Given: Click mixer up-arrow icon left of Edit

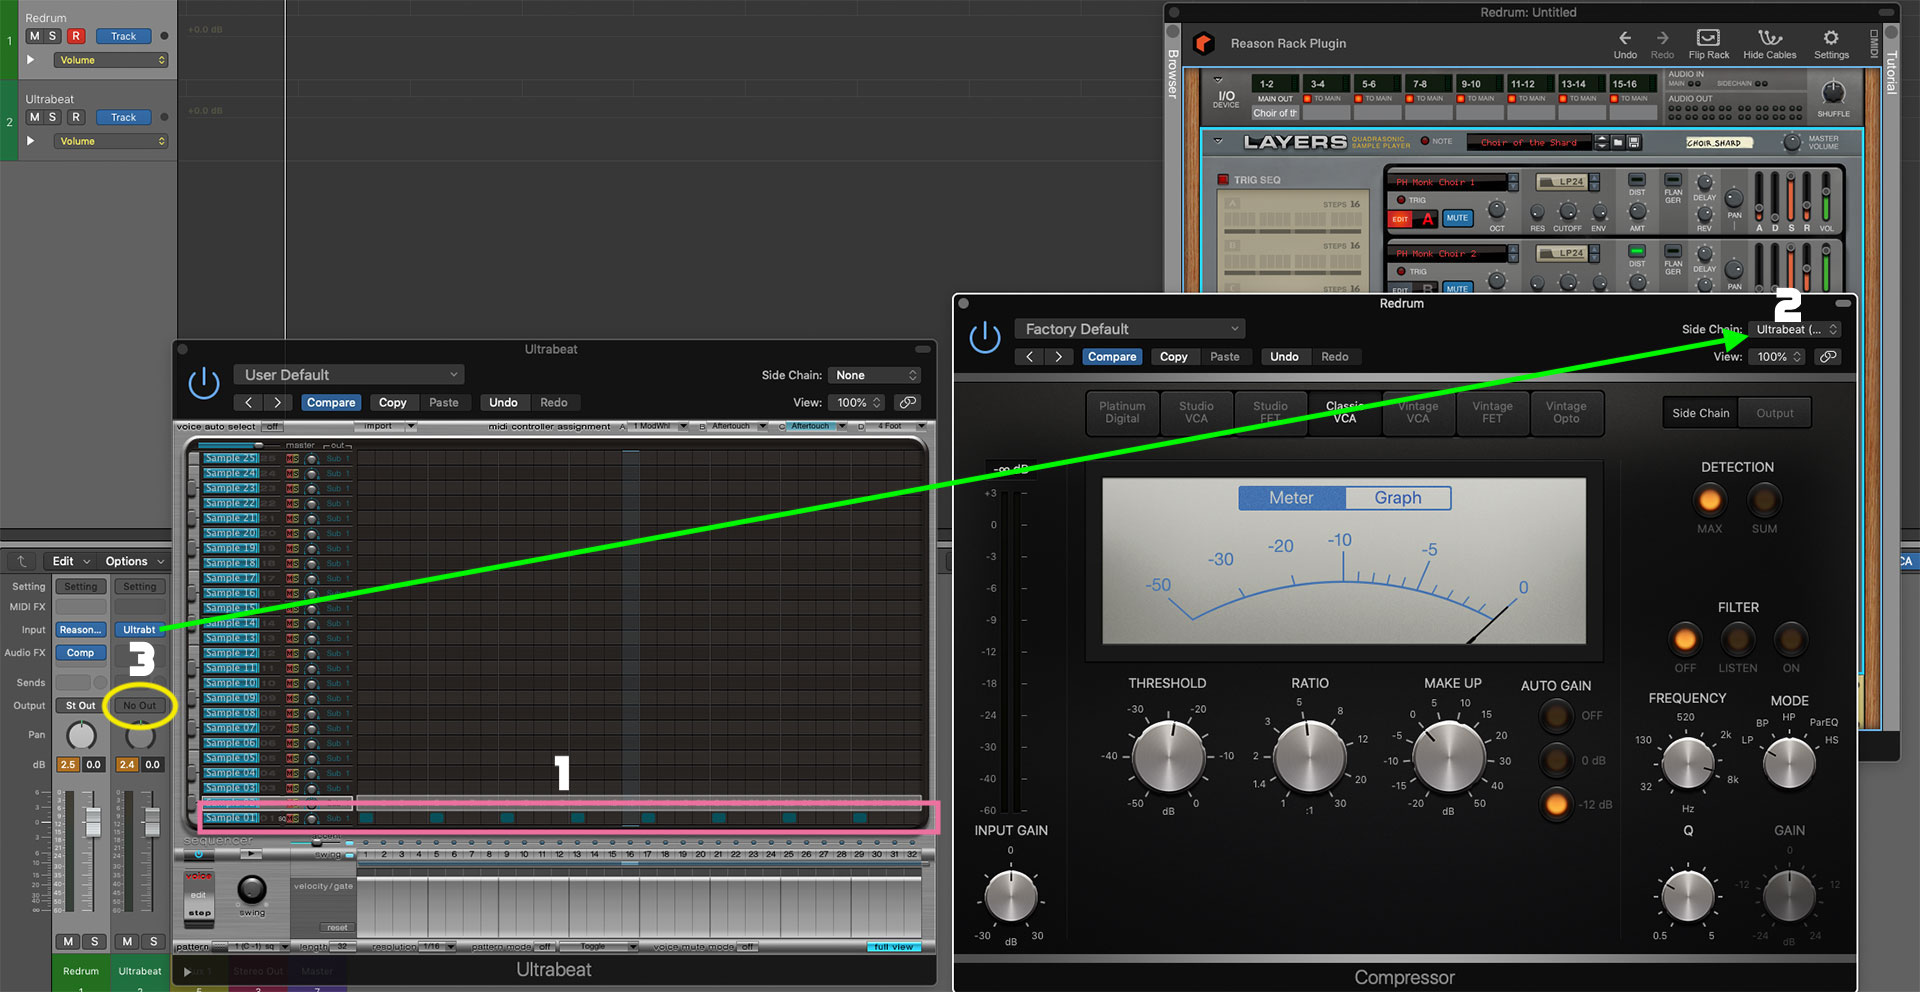Looking at the screenshot, I should (22, 561).
